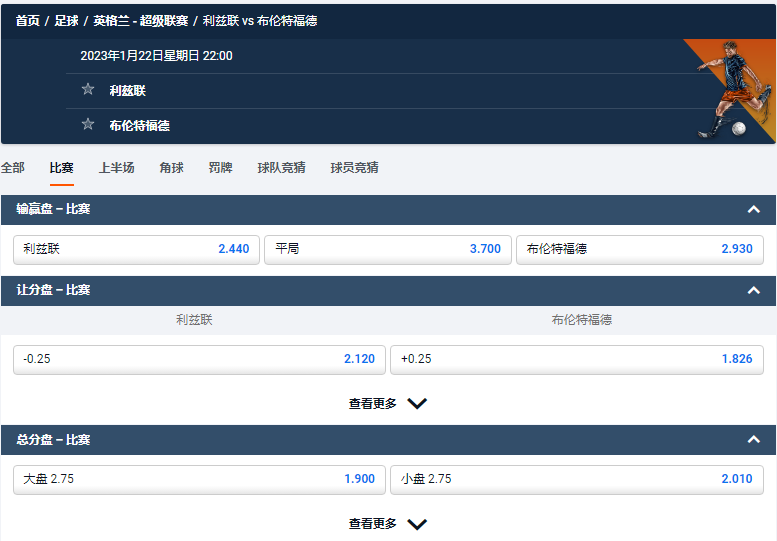777x541 pixels.
Task: Collapse the 总分盘 – 比赛 section
Action: (x=754, y=439)
